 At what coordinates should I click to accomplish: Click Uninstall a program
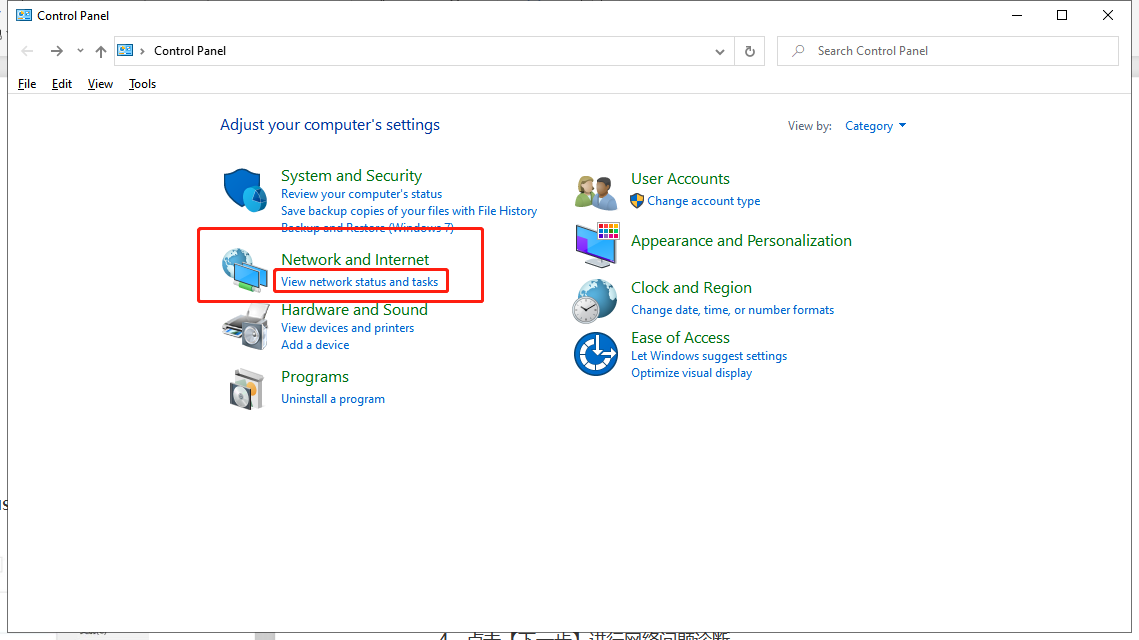(x=333, y=399)
